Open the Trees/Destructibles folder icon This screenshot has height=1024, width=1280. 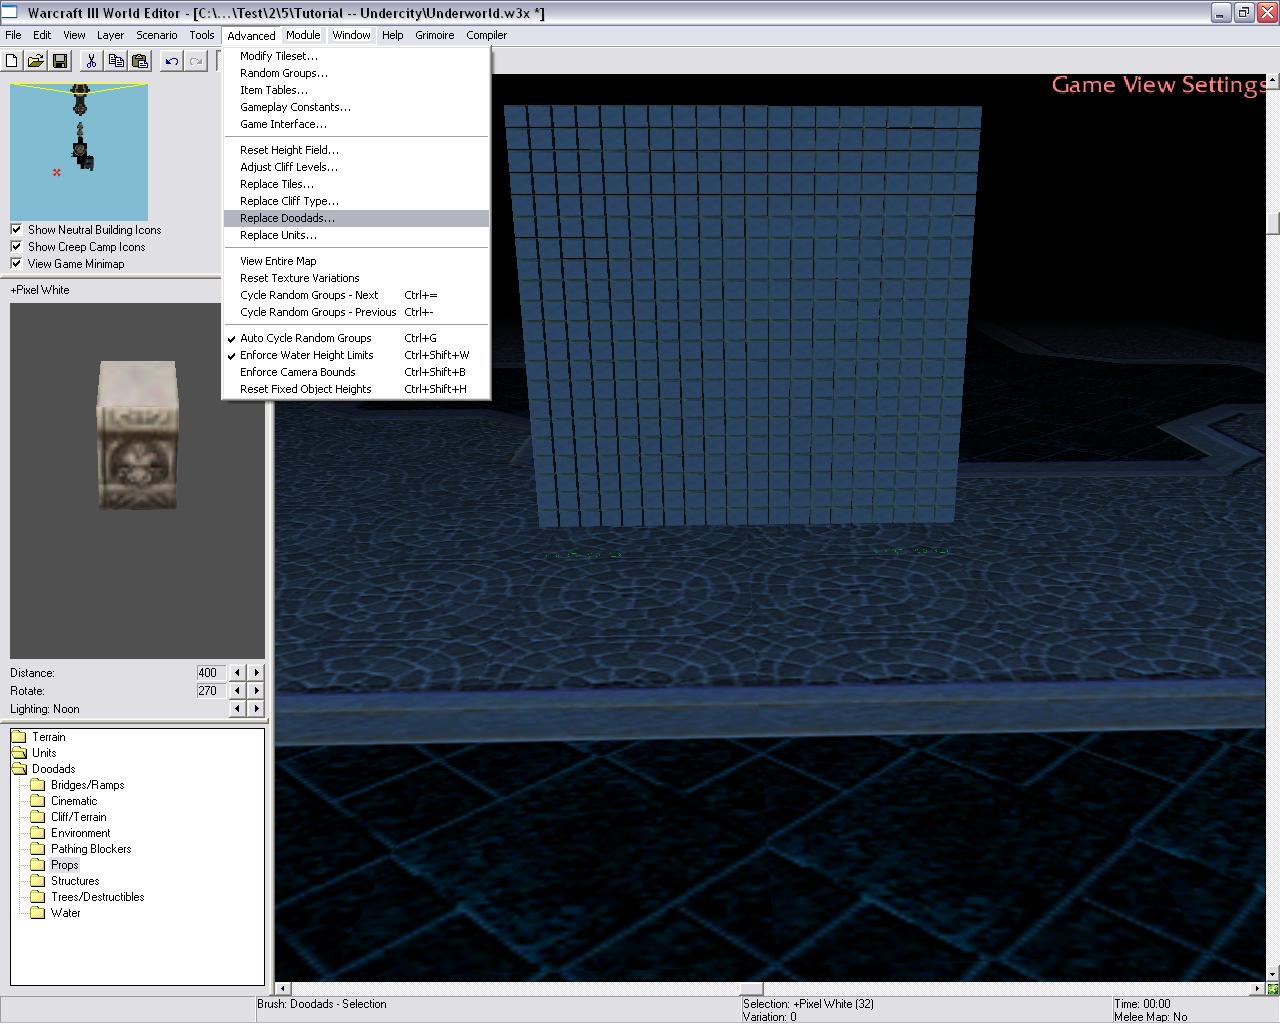[x=38, y=897]
